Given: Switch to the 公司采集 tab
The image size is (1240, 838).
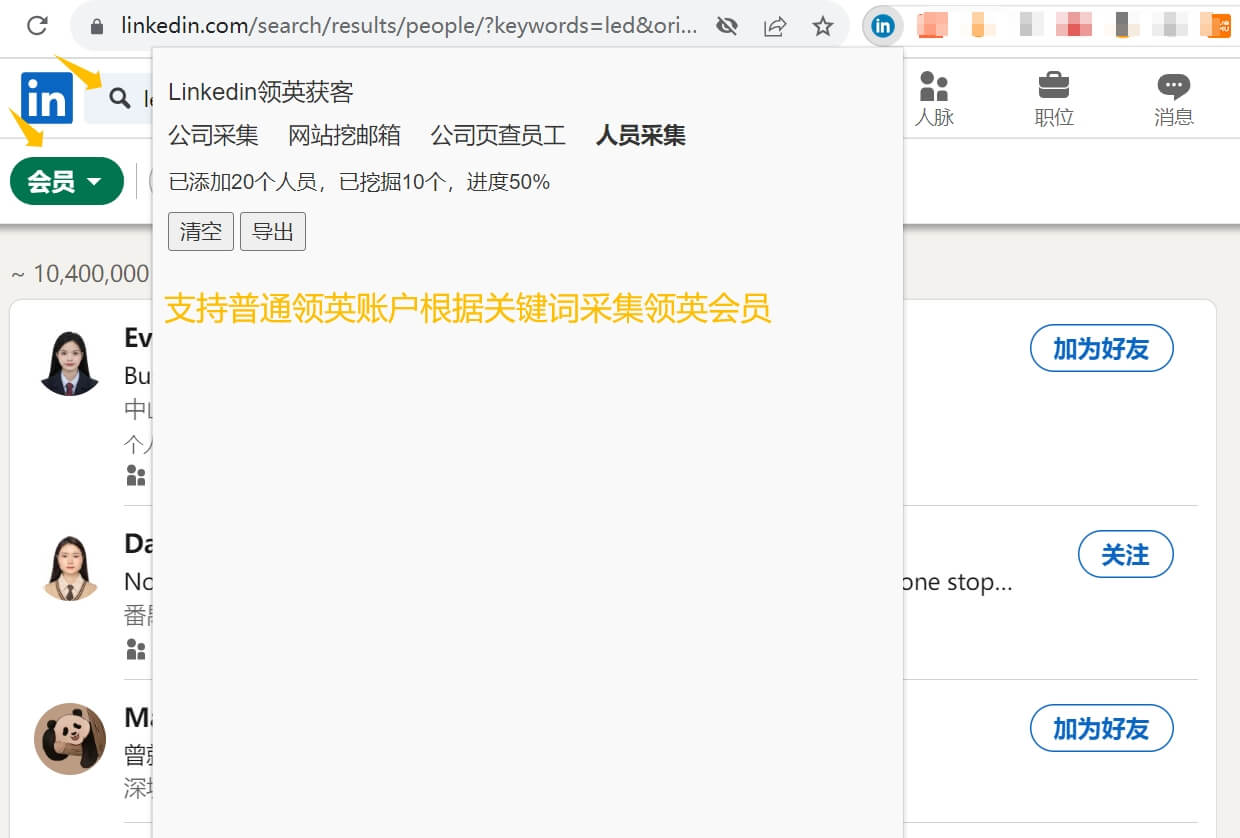Looking at the screenshot, I should 213,135.
